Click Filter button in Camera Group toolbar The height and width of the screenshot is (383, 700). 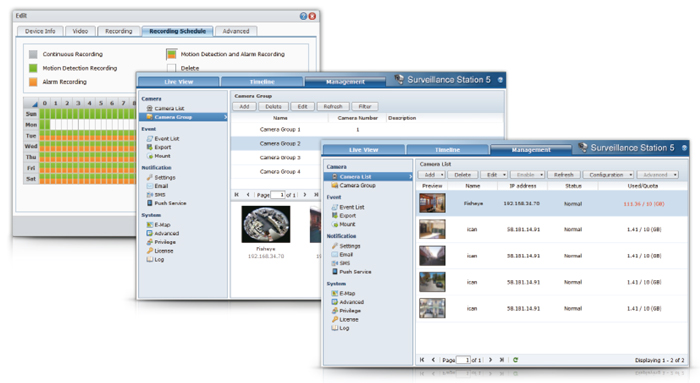click(365, 106)
